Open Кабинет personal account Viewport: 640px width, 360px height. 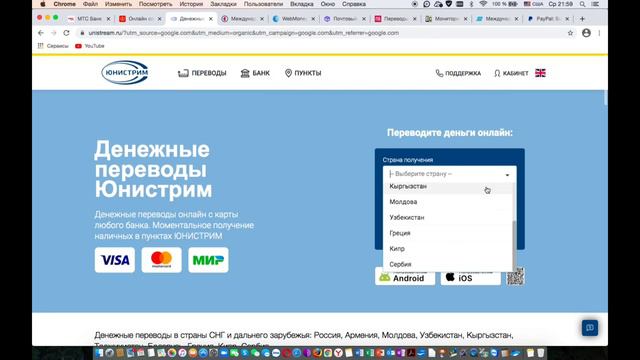click(x=511, y=73)
